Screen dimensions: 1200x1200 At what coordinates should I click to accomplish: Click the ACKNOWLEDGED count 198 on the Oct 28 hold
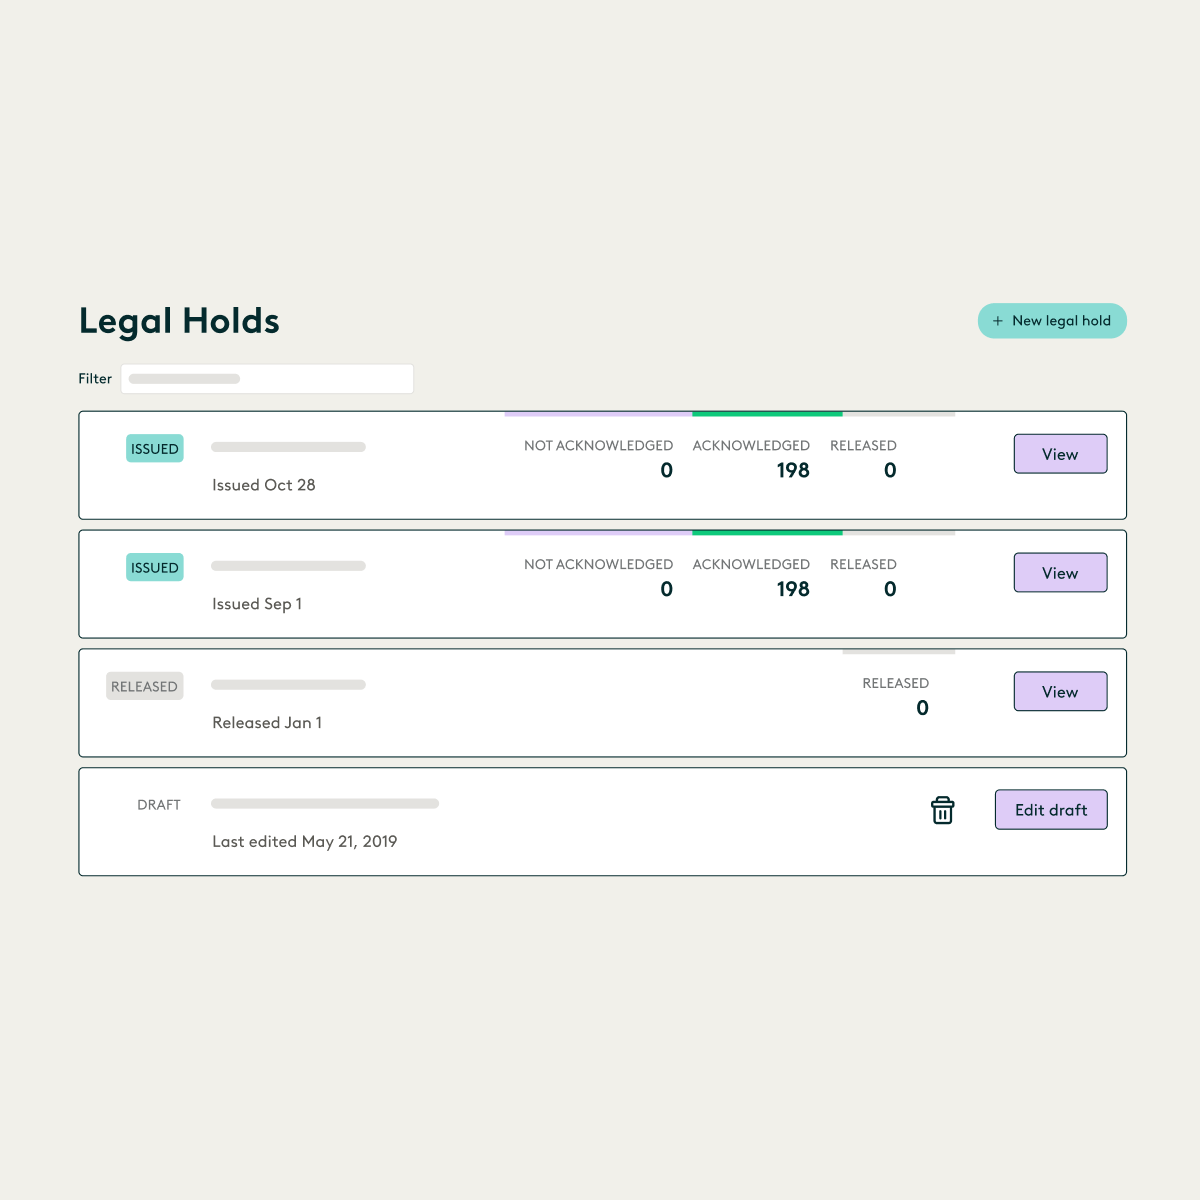coord(793,470)
